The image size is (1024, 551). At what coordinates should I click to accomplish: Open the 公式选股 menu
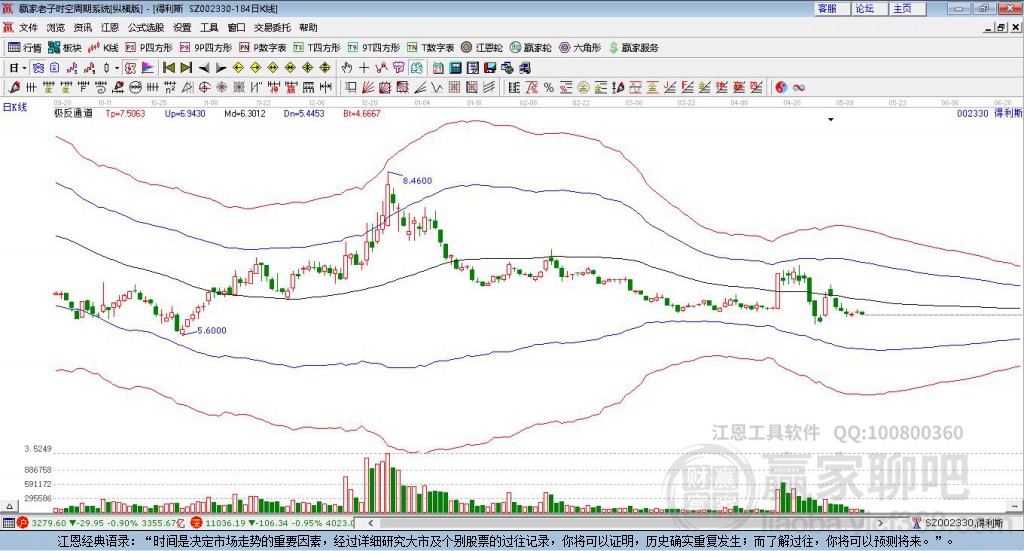pyautogui.click(x=146, y=27)
